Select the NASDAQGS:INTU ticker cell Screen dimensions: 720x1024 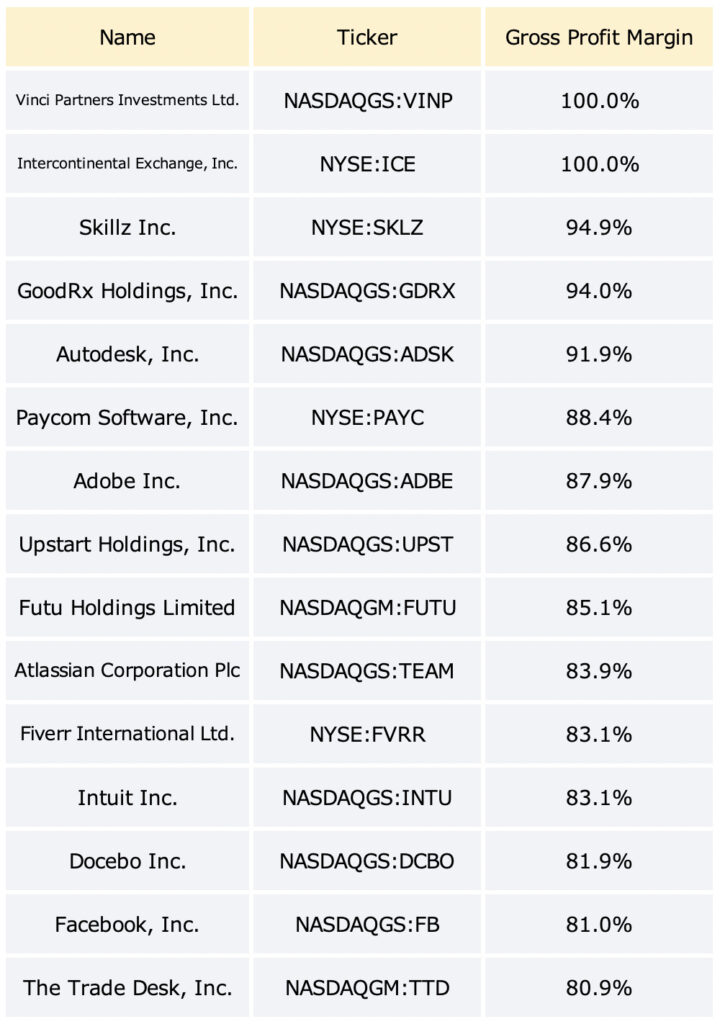point(367,797)
